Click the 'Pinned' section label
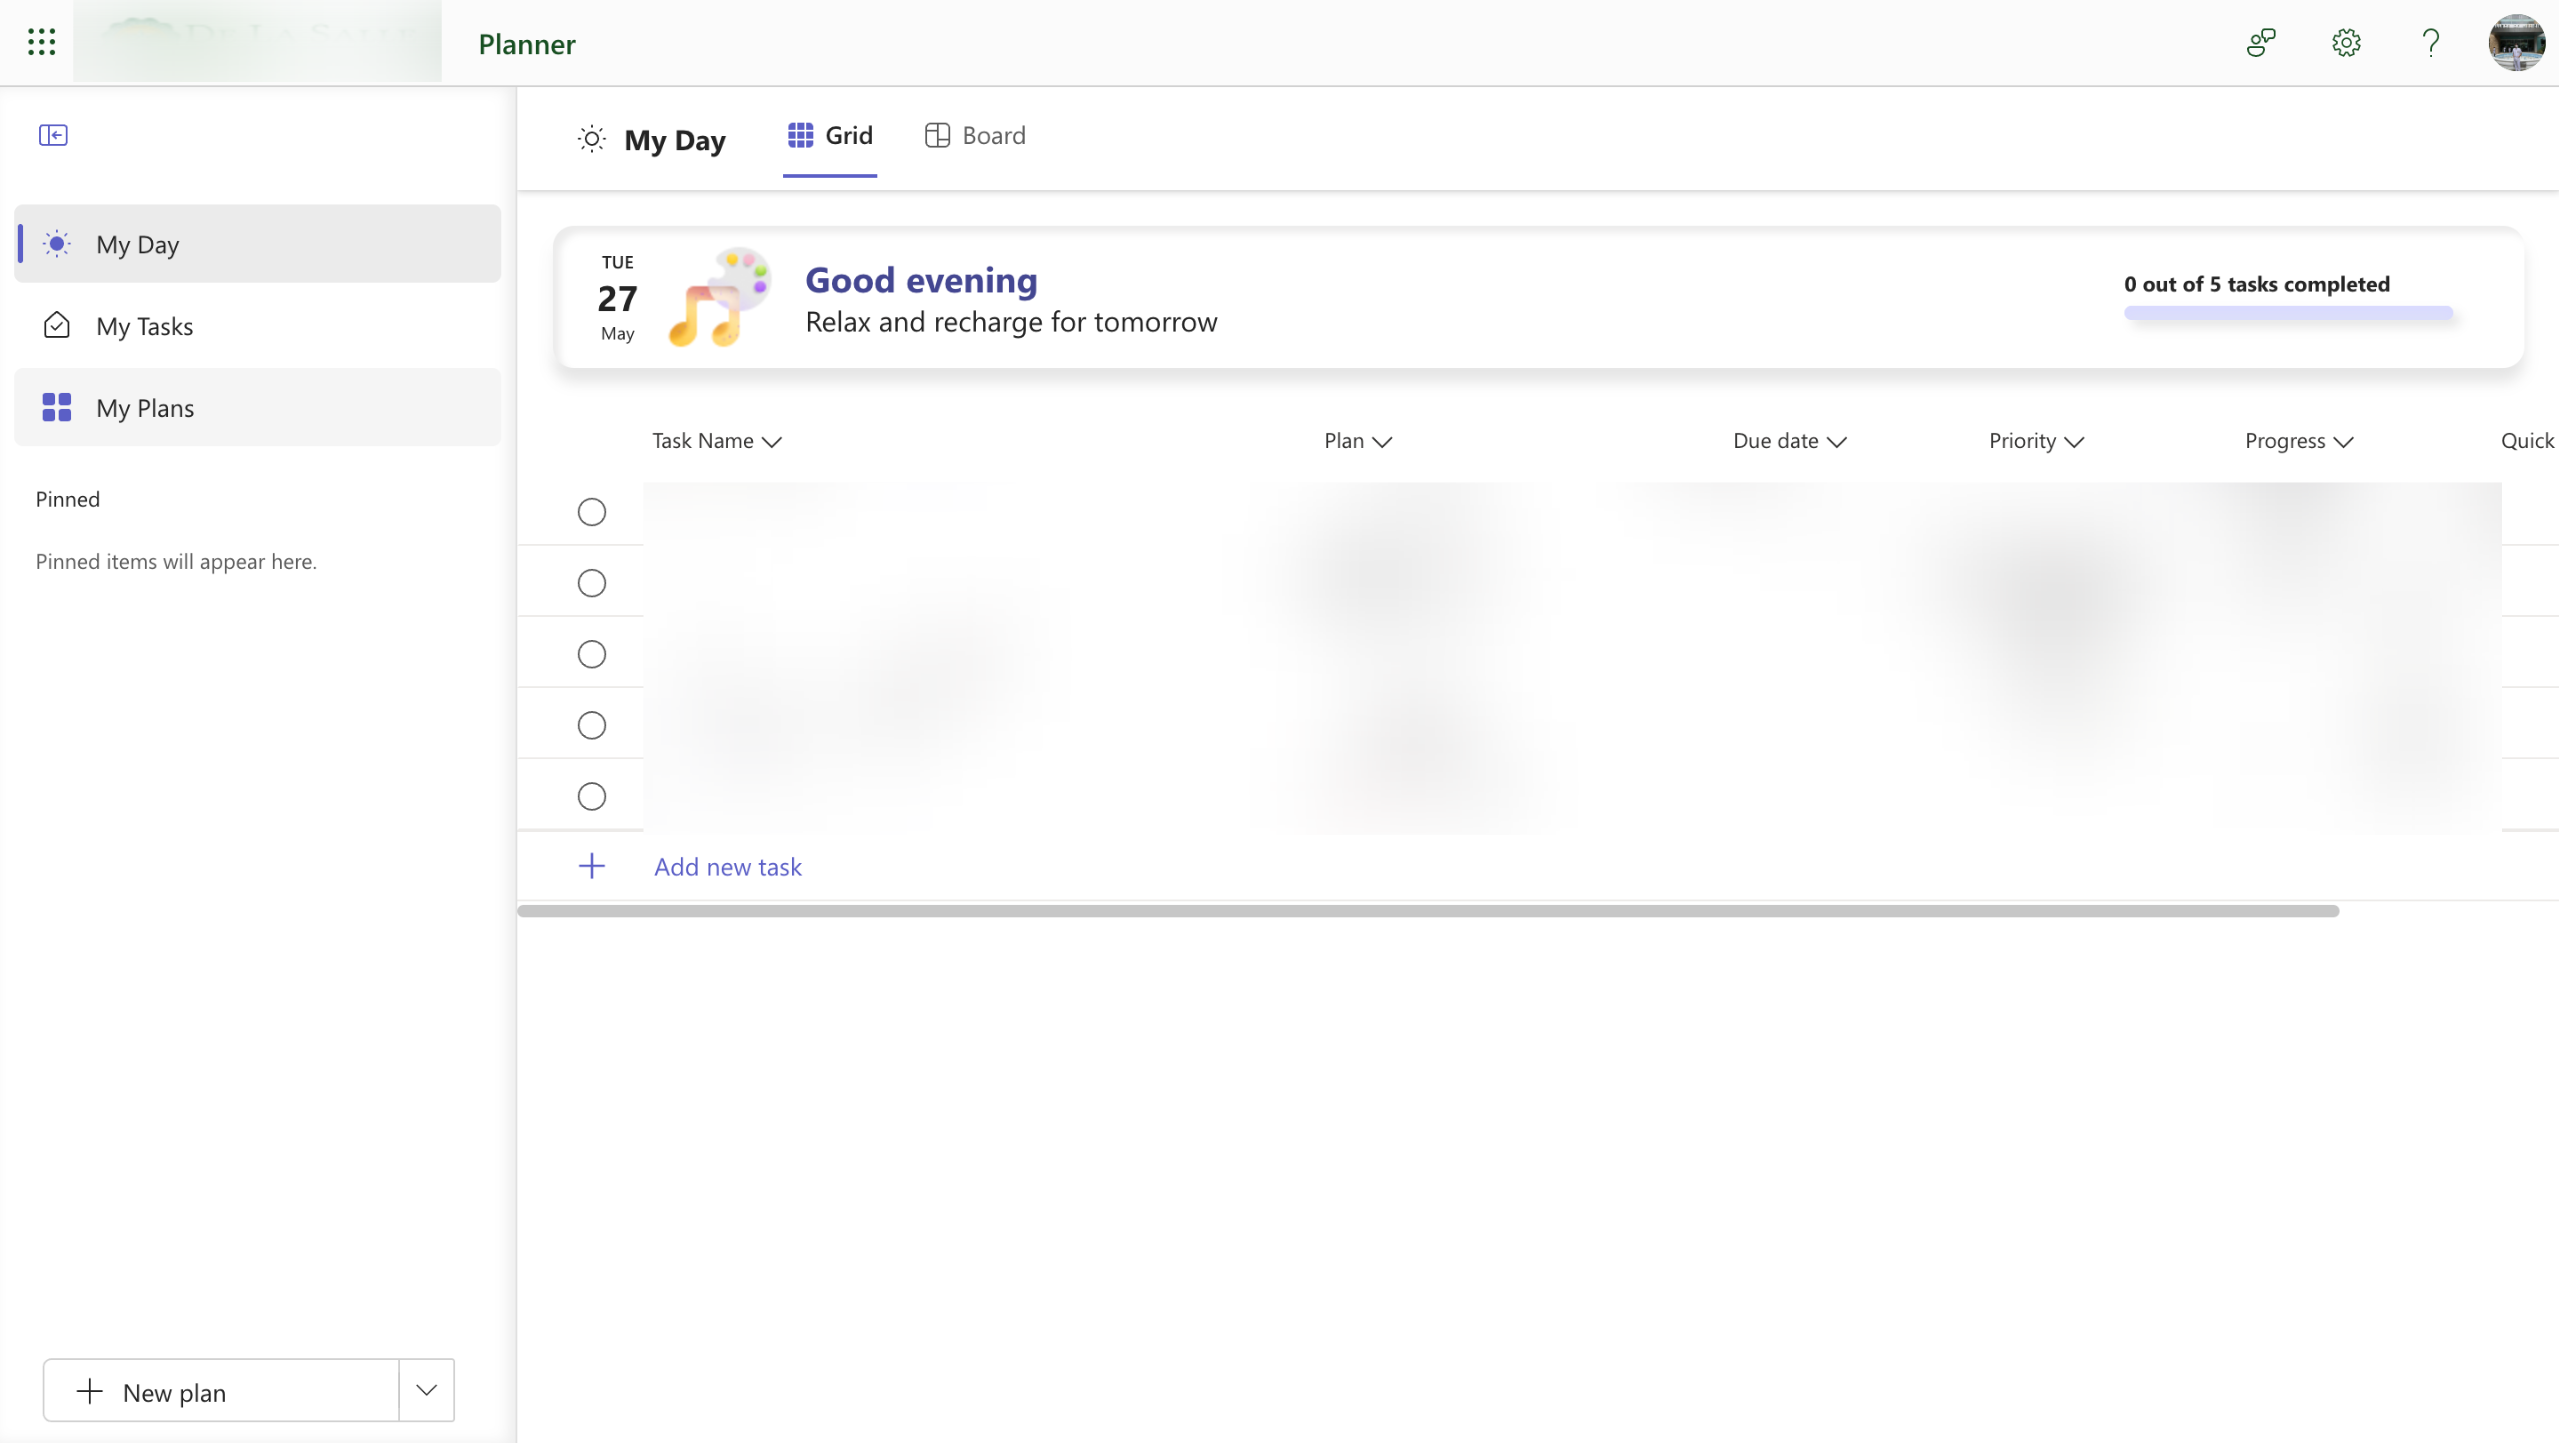Image resolution: width=2559 pixels, height=1443 pixels. click(68, 499)
